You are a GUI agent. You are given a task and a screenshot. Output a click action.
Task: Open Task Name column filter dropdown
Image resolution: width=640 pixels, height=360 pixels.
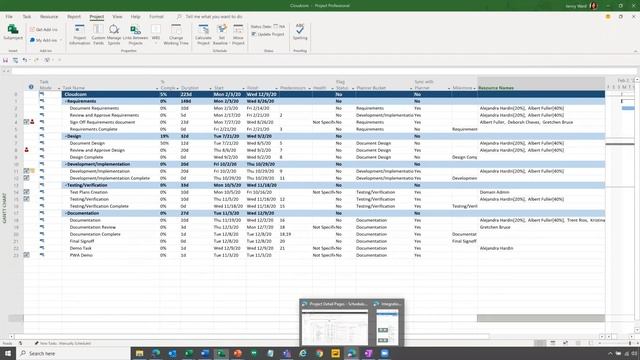pyautogui.click(x=157, y=89)
